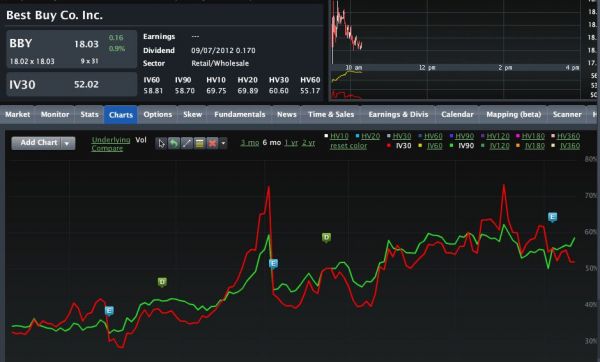Open the Fundamentals tab
The width and height of the screenshot is (600, 362).
[240, 114]
